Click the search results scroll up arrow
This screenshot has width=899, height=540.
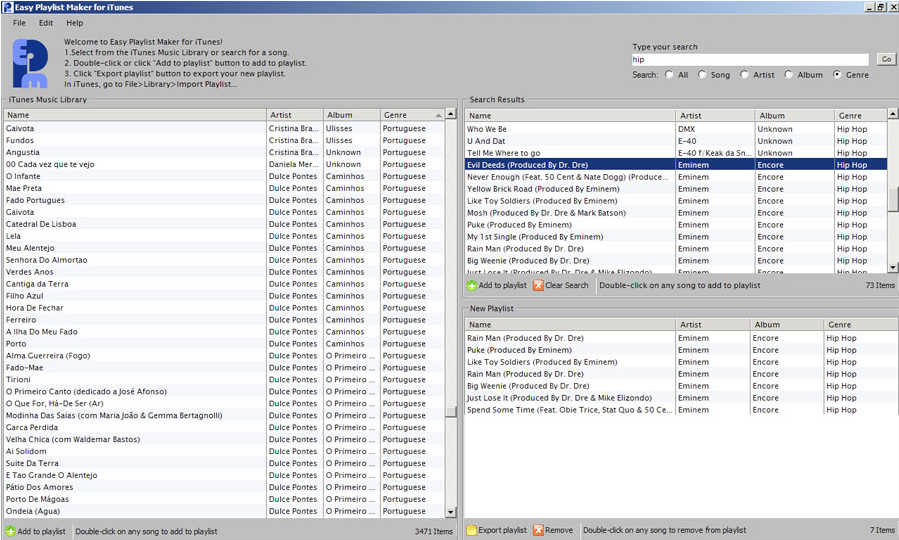click(x=893, y=114)
